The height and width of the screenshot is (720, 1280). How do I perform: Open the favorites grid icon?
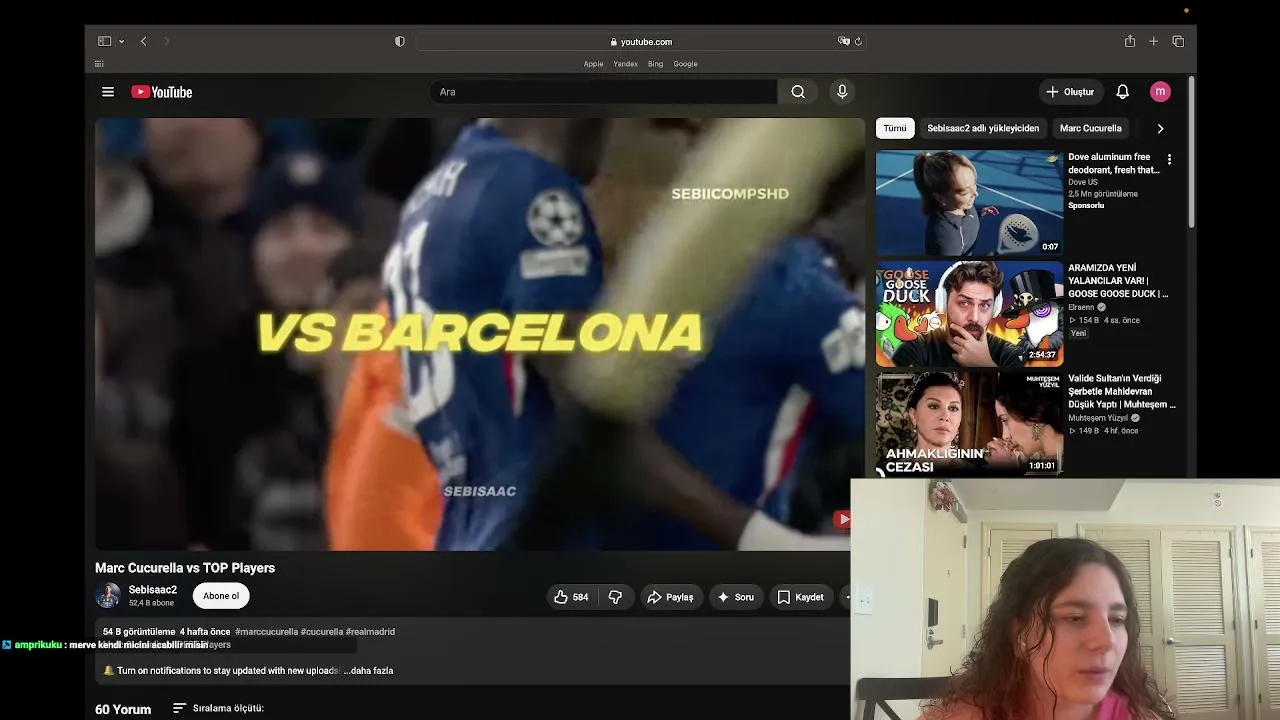pyautogui.click(x=99, y=64)
